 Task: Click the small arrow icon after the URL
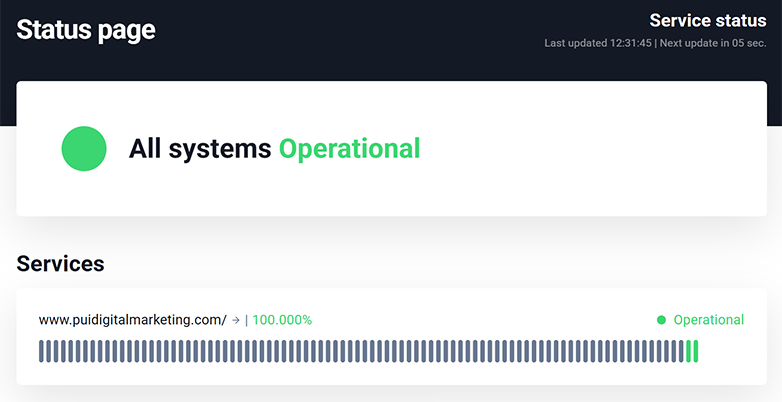coord(236,320)
